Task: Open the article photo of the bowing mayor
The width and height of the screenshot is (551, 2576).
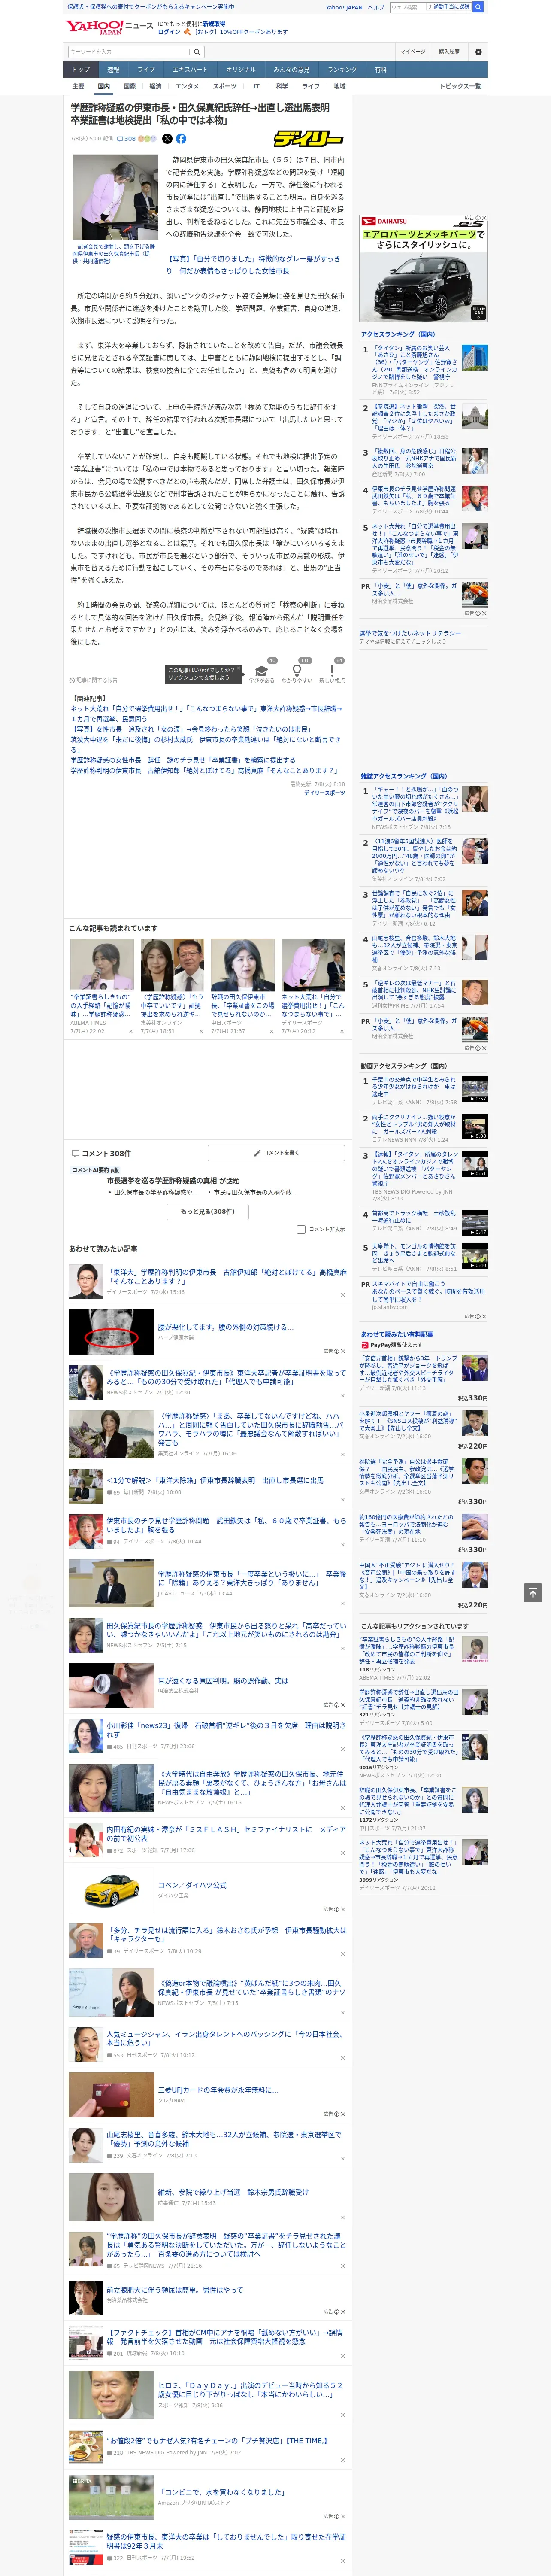Action: 114,197
